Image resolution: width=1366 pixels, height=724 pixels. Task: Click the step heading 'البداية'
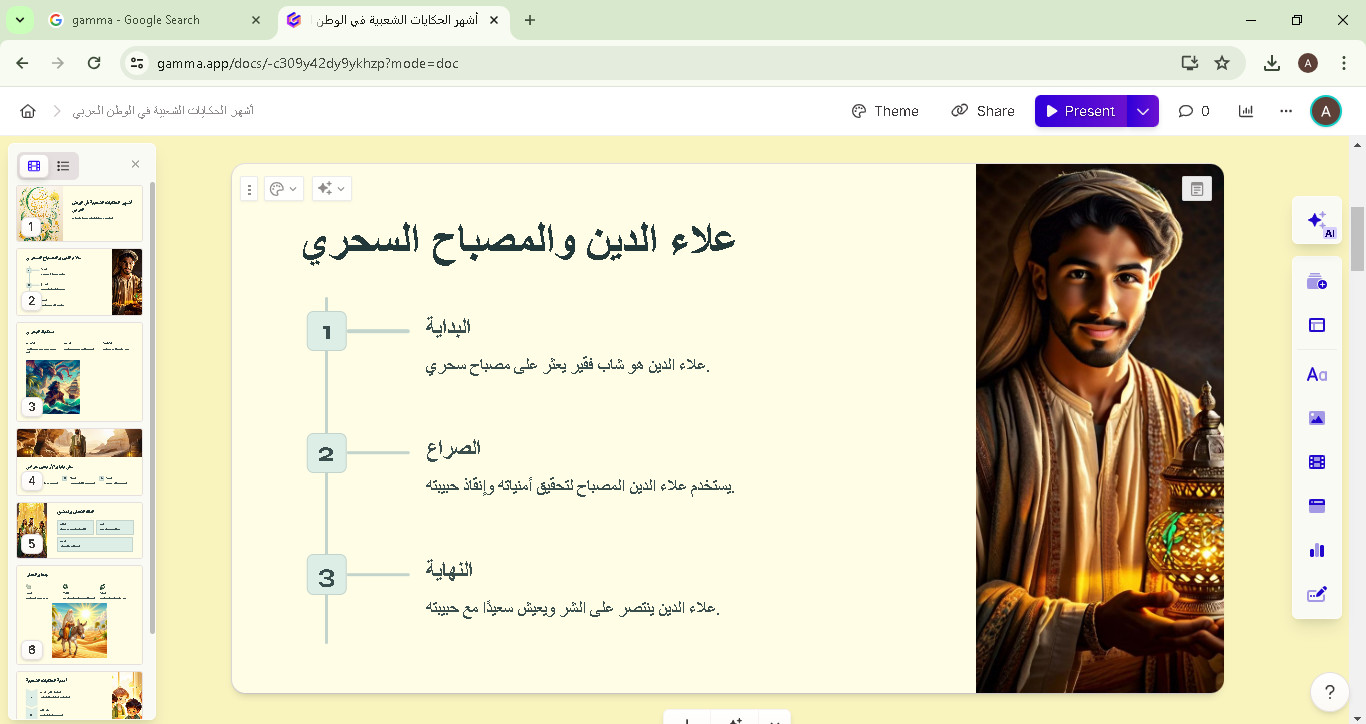(x=448, y=327)
